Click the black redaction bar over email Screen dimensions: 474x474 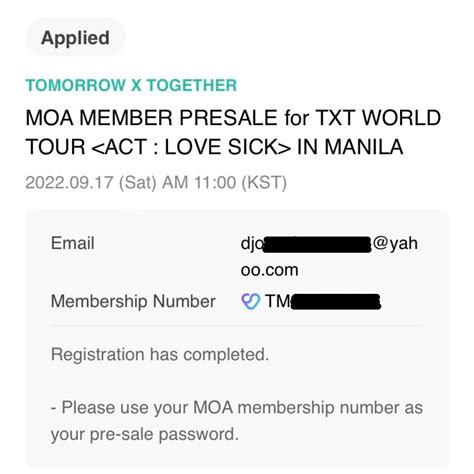point(317,244)
